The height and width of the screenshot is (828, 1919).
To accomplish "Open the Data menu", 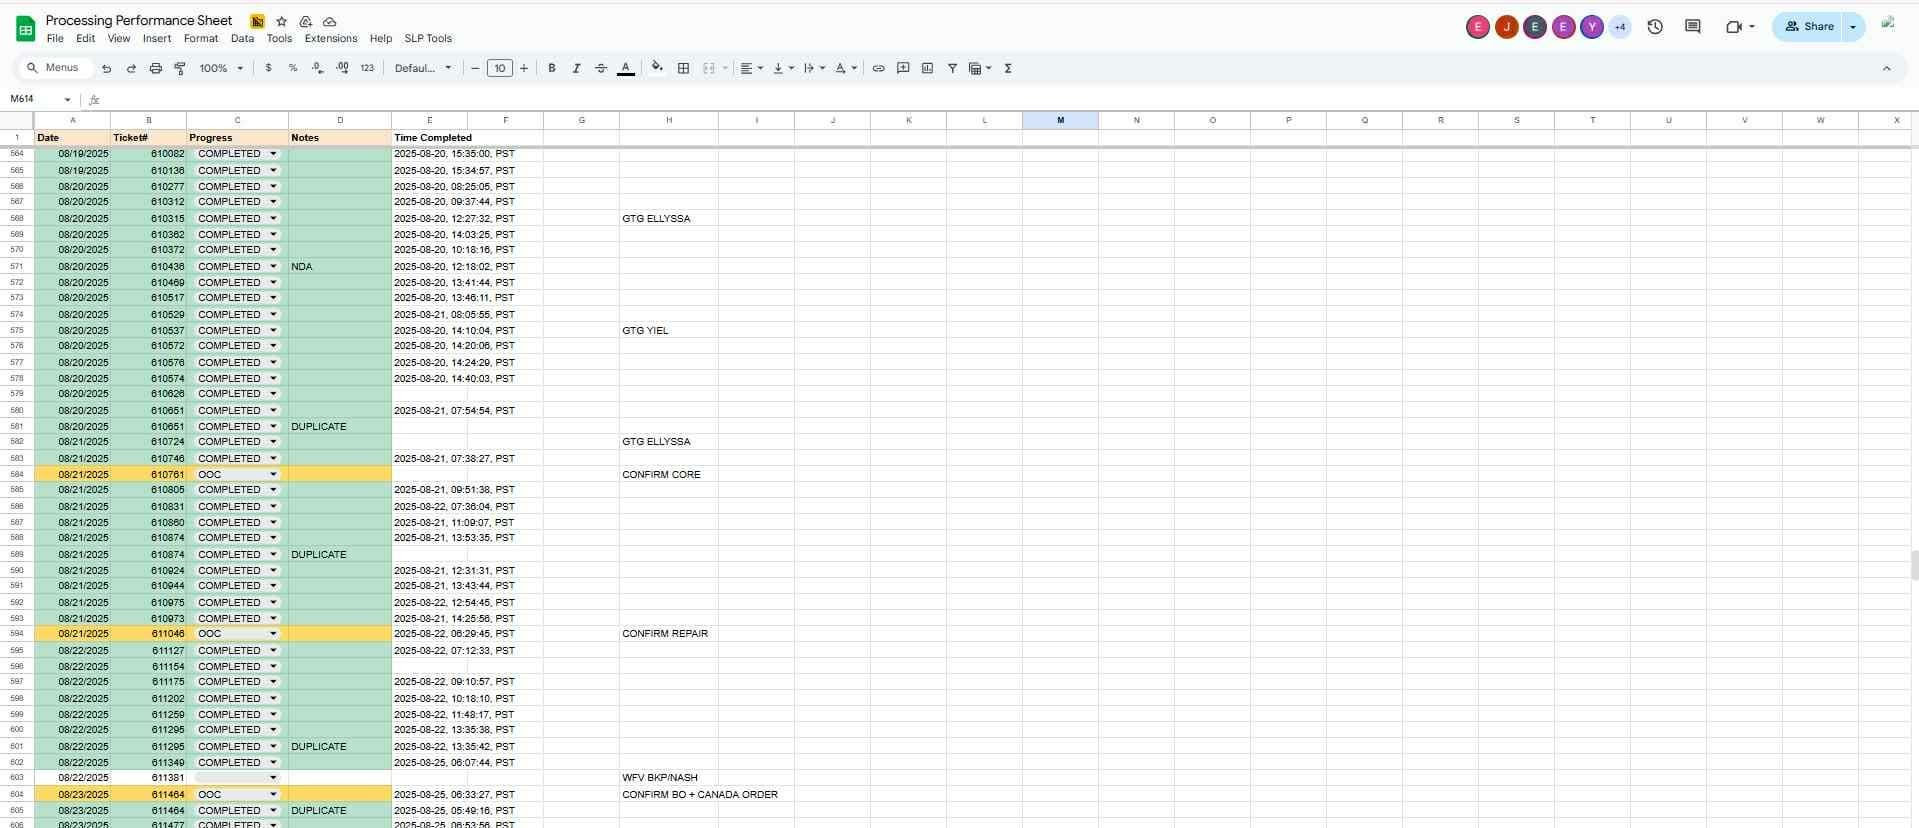I will (242, 38).
